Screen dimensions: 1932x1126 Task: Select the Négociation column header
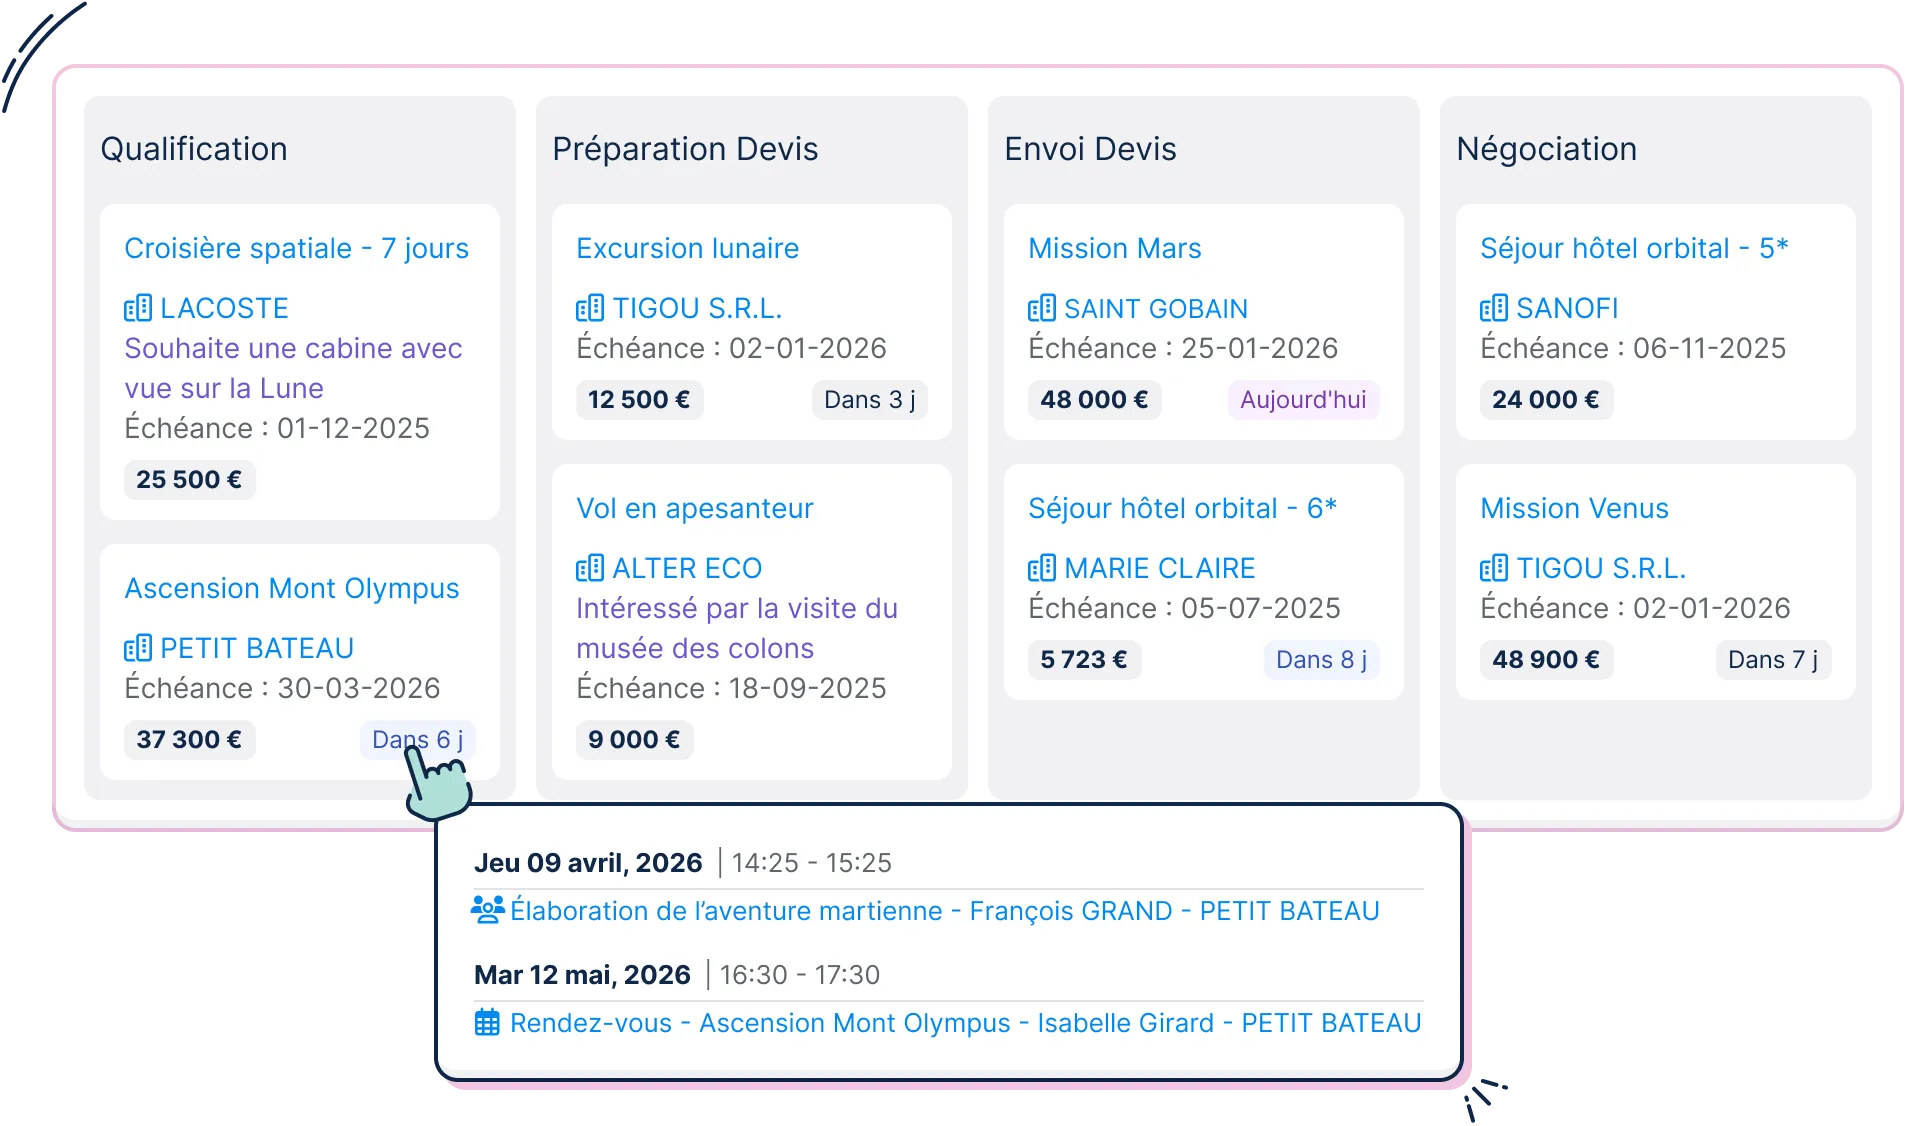point(1546,149)
